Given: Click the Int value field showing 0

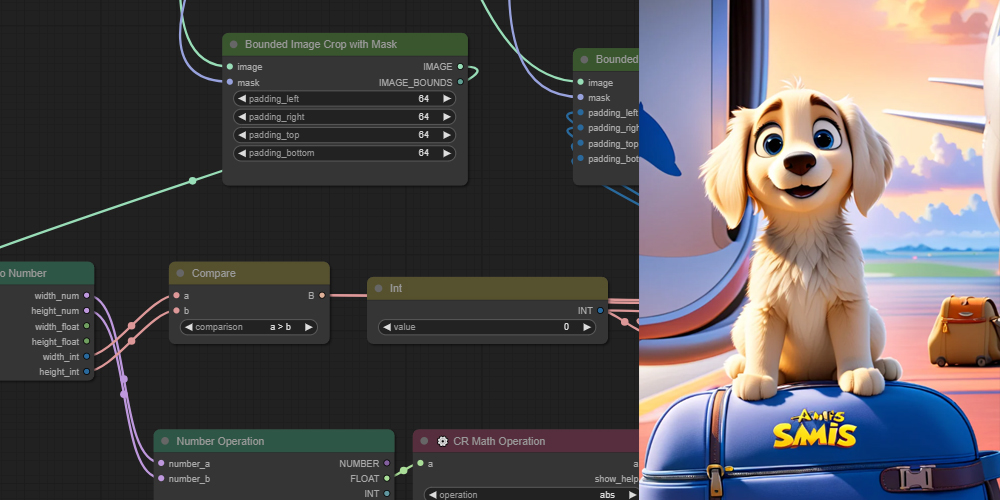Looking at the screenshot, I should pos(487,327).
